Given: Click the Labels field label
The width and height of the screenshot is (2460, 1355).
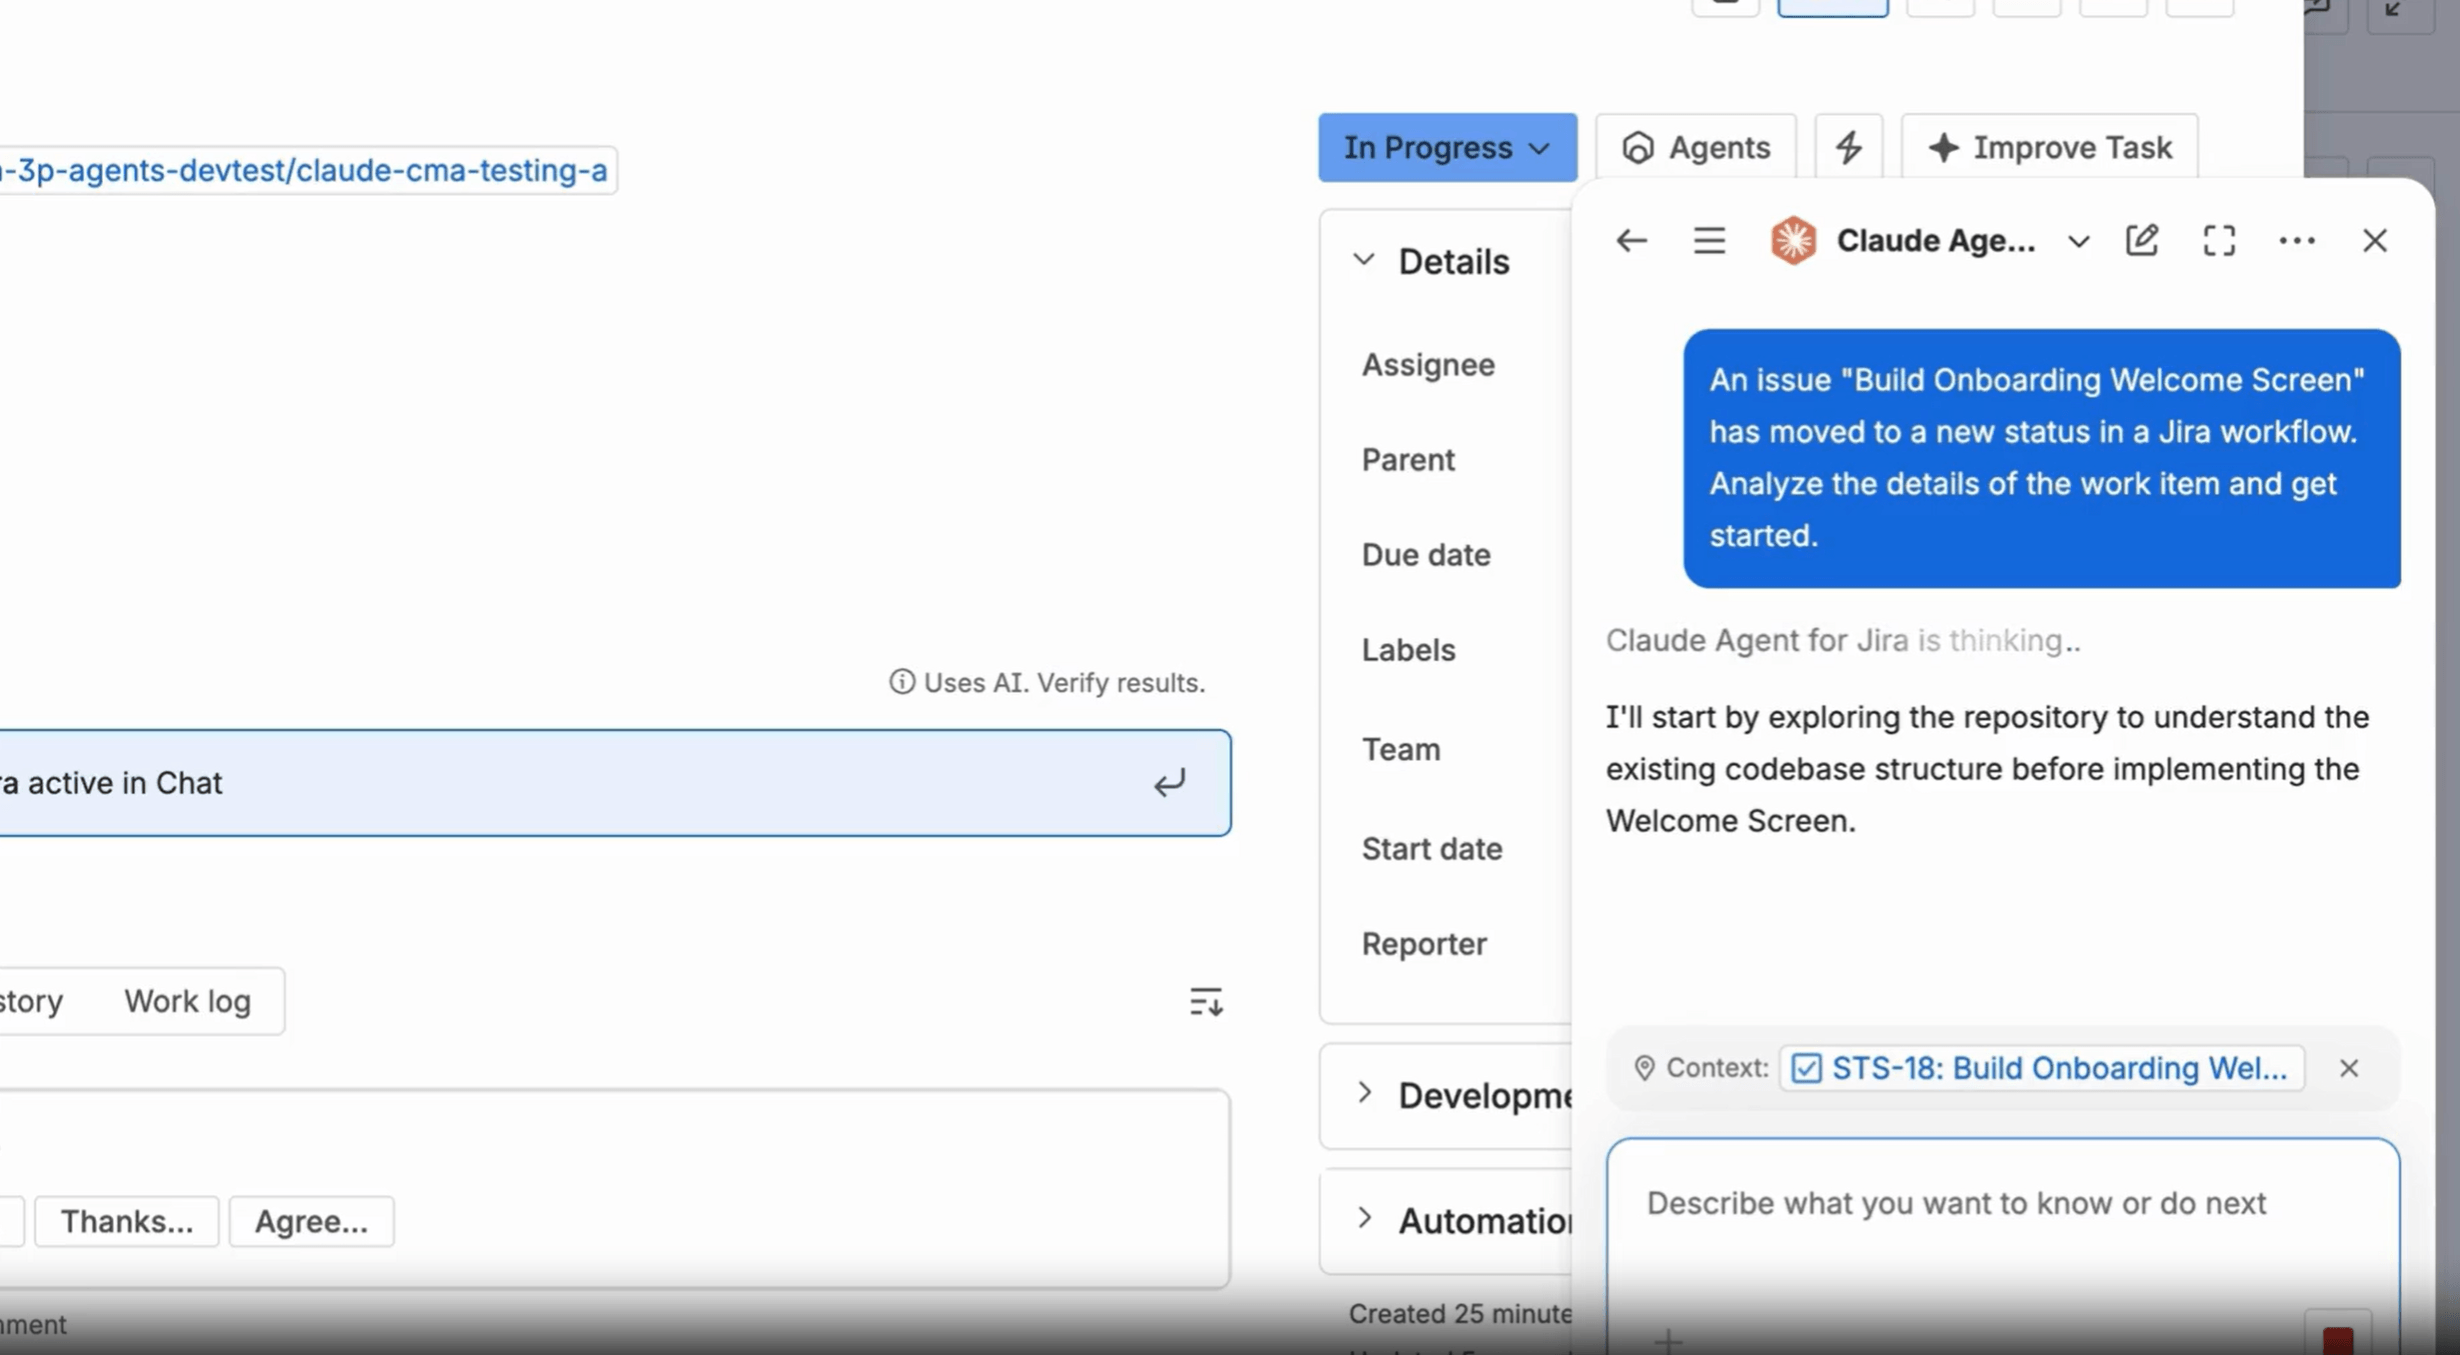Looking at the screenshot, I should click(1407, 650).
